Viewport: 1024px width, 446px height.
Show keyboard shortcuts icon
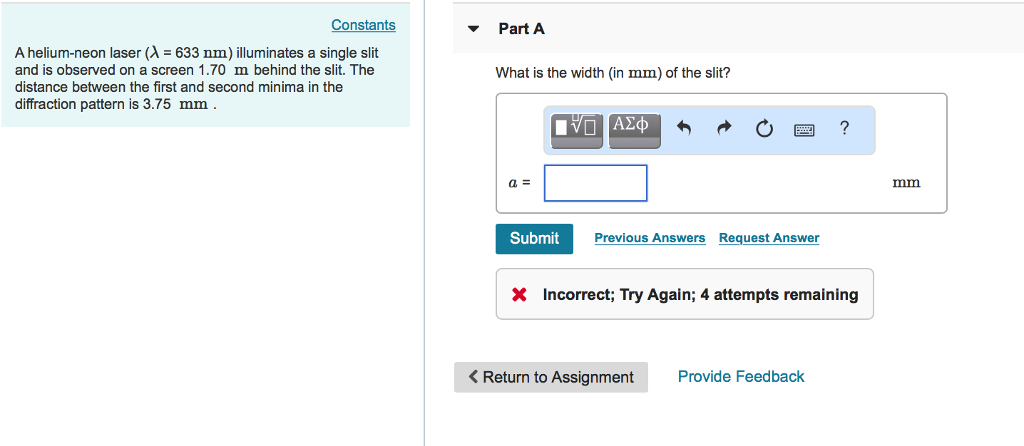(x=805, y=130)
